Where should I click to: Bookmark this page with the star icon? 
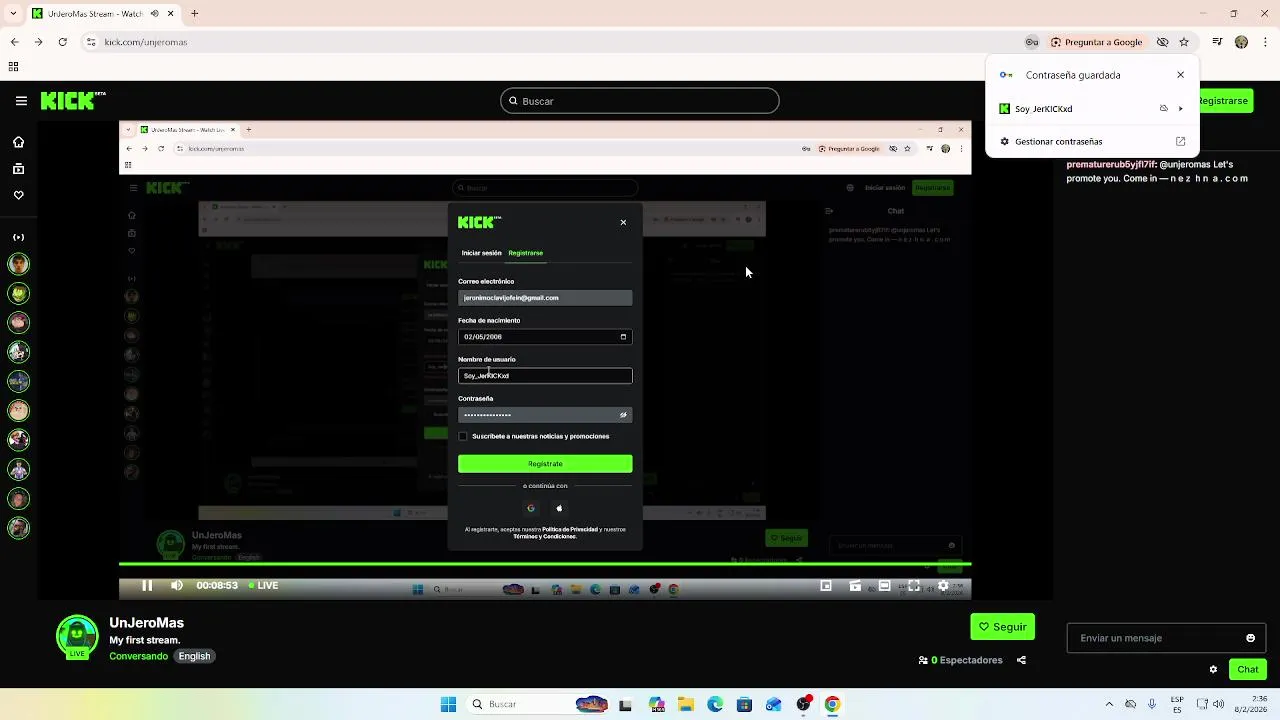1184,42
